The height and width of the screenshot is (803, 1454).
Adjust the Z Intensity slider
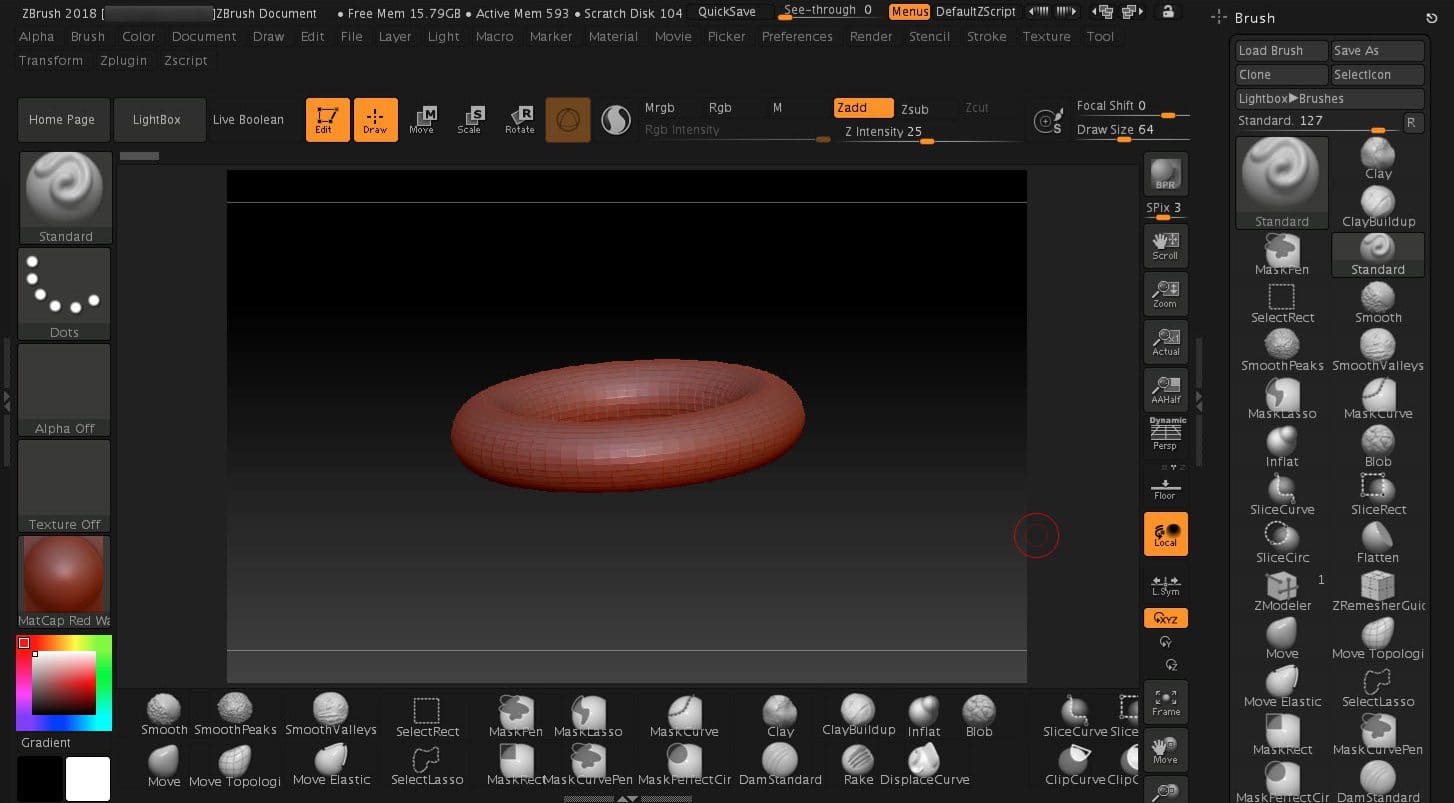930,132
